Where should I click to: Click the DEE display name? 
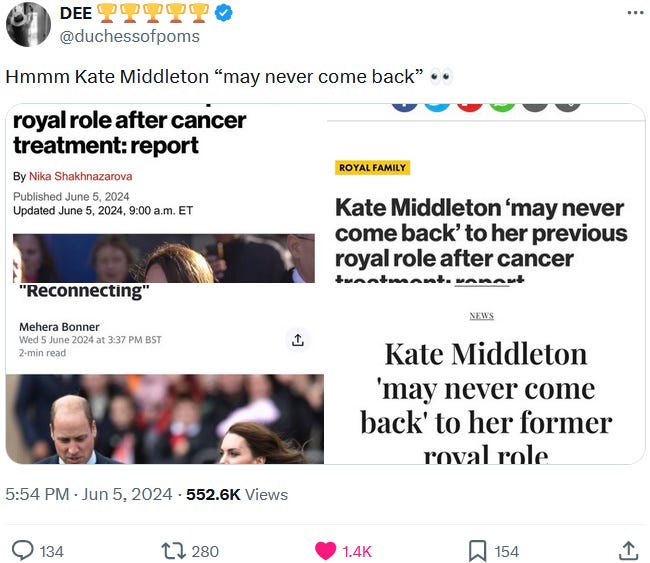pyautogui.click(x=76, y=13)
